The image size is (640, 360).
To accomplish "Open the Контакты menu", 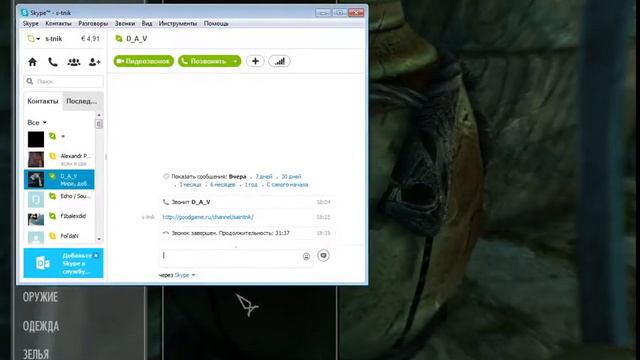I will 58,24.
